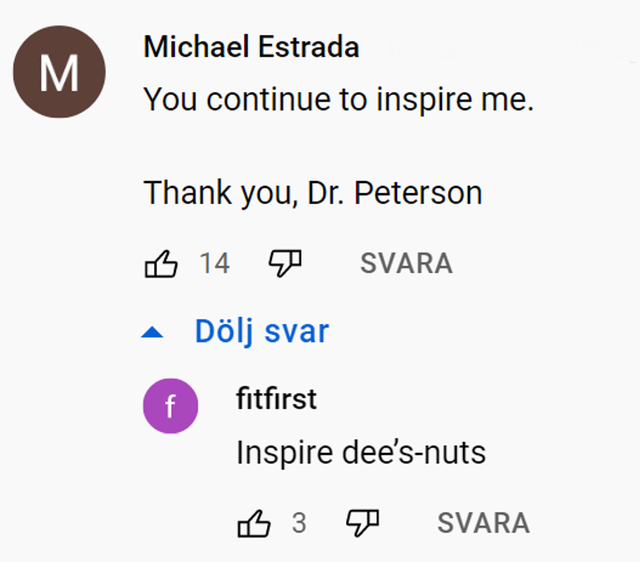
Task: Collapse replies via Dölj svar
Action: pyautogui.click(x=235, y=331)
